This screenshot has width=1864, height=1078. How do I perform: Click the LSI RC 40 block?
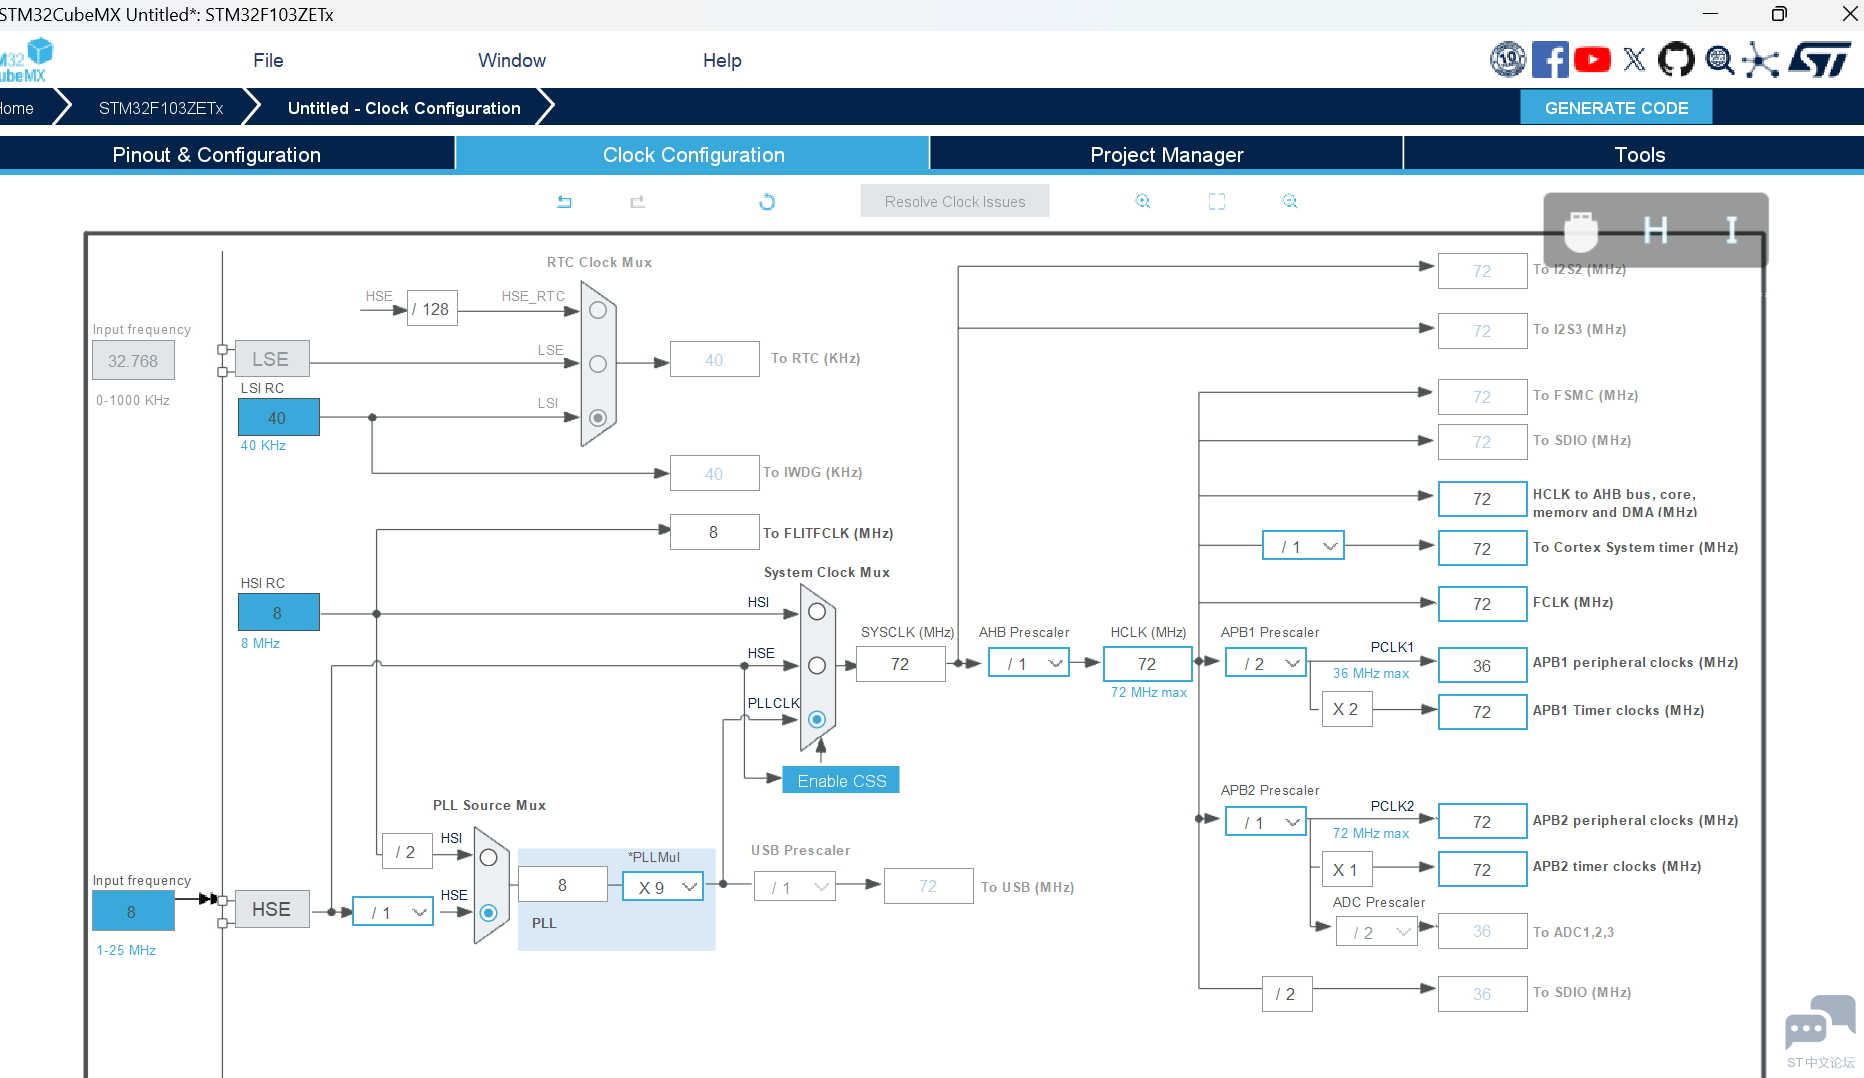(278, 418)
